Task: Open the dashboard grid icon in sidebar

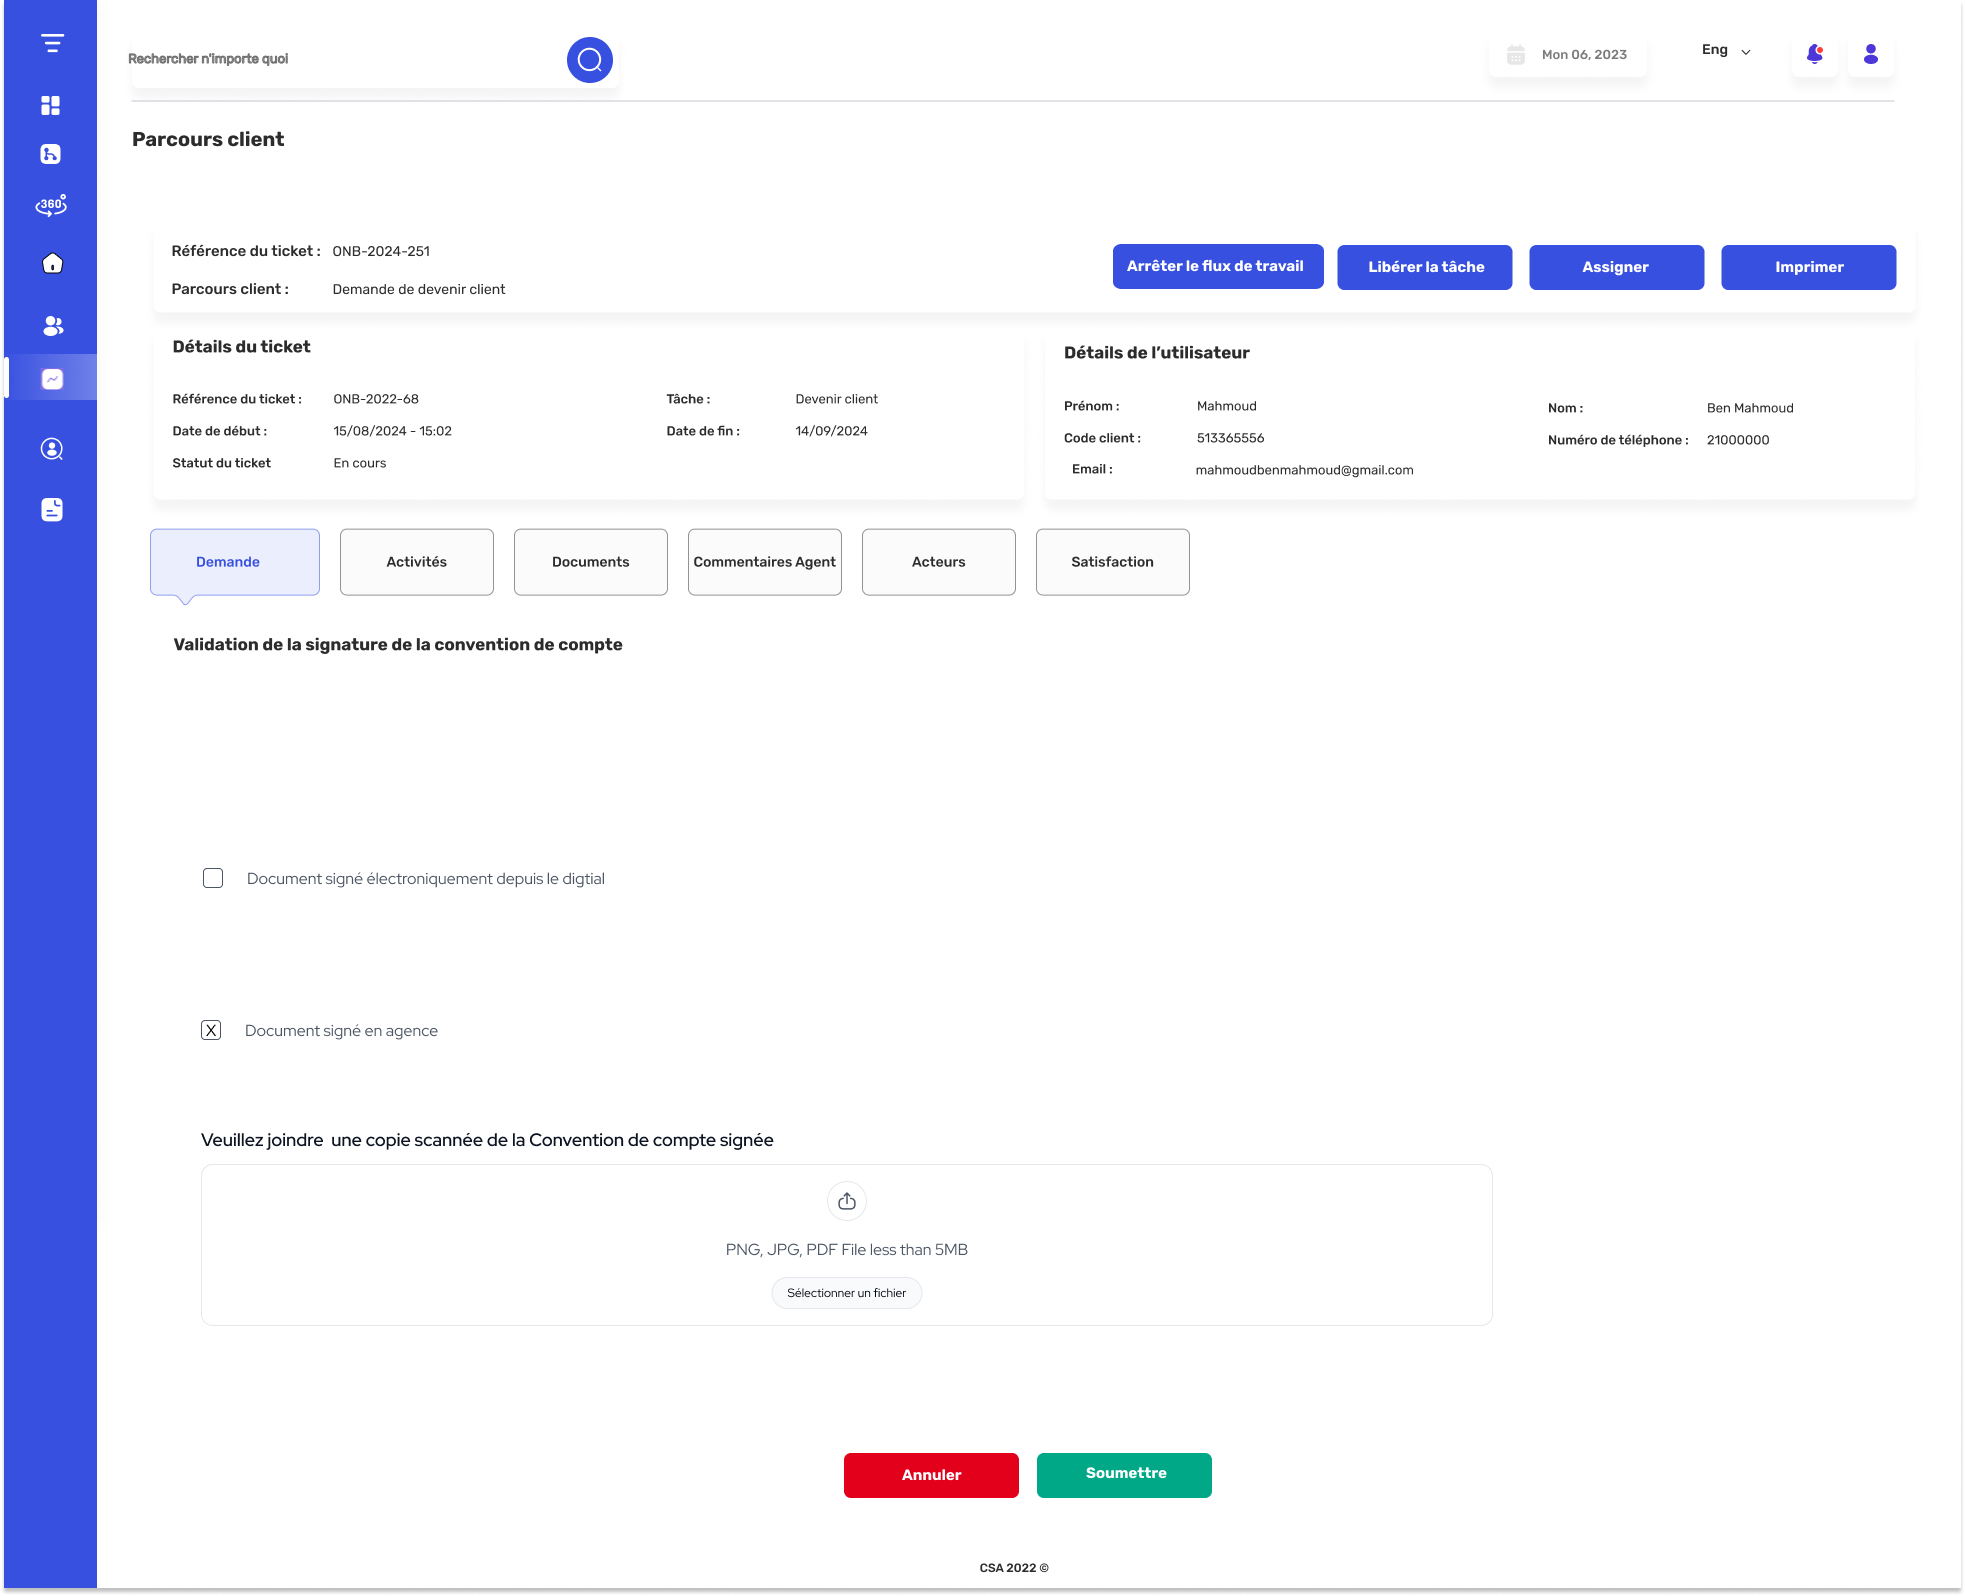Action: click(x=51, y=105)
